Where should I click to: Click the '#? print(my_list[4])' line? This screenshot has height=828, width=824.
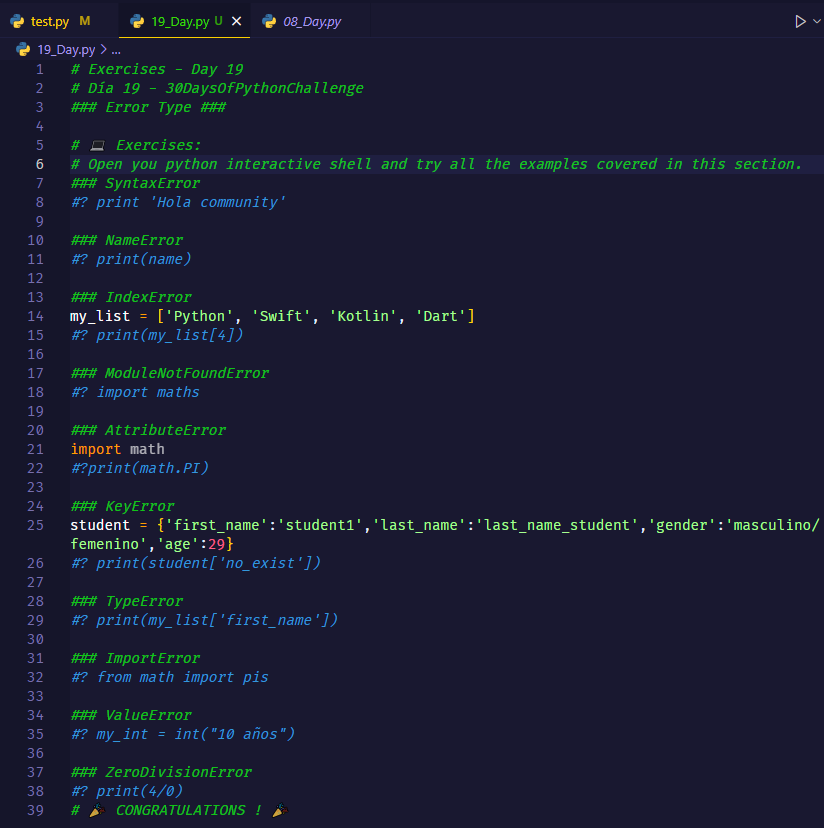coord(157,335)
